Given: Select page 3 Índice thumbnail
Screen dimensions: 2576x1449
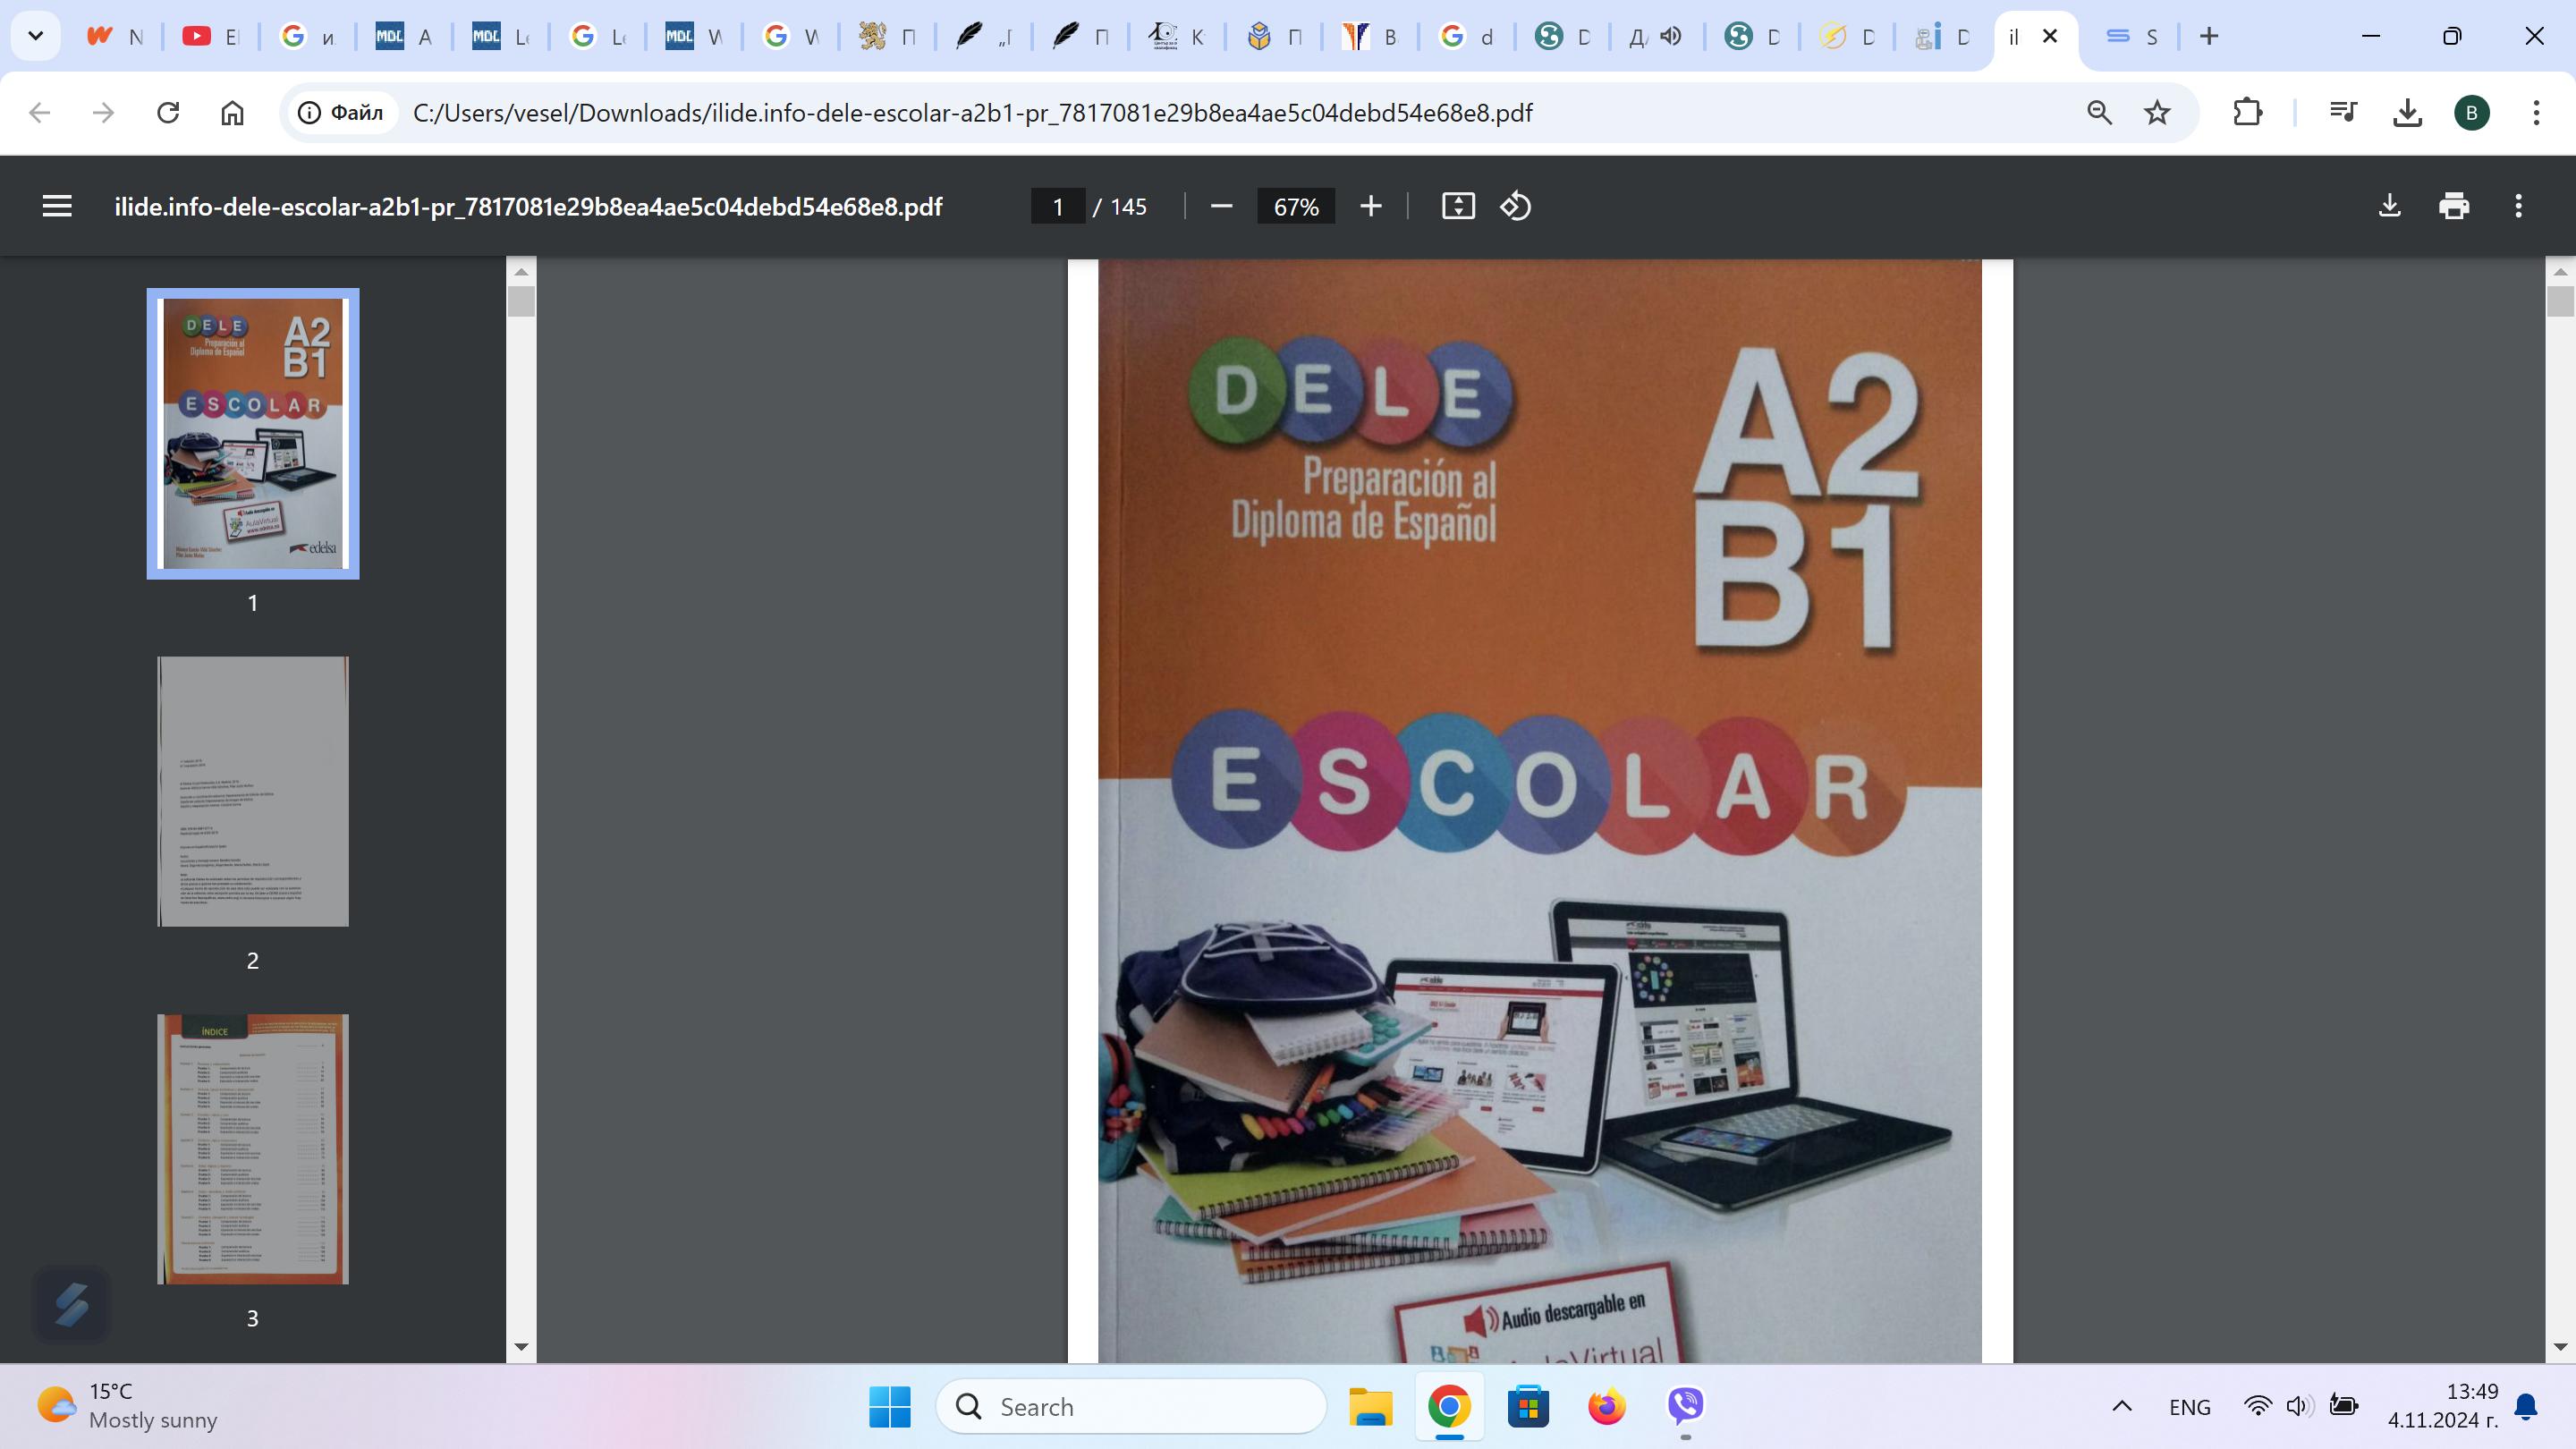Looking at the screenshot, I should click(253, 1149).
